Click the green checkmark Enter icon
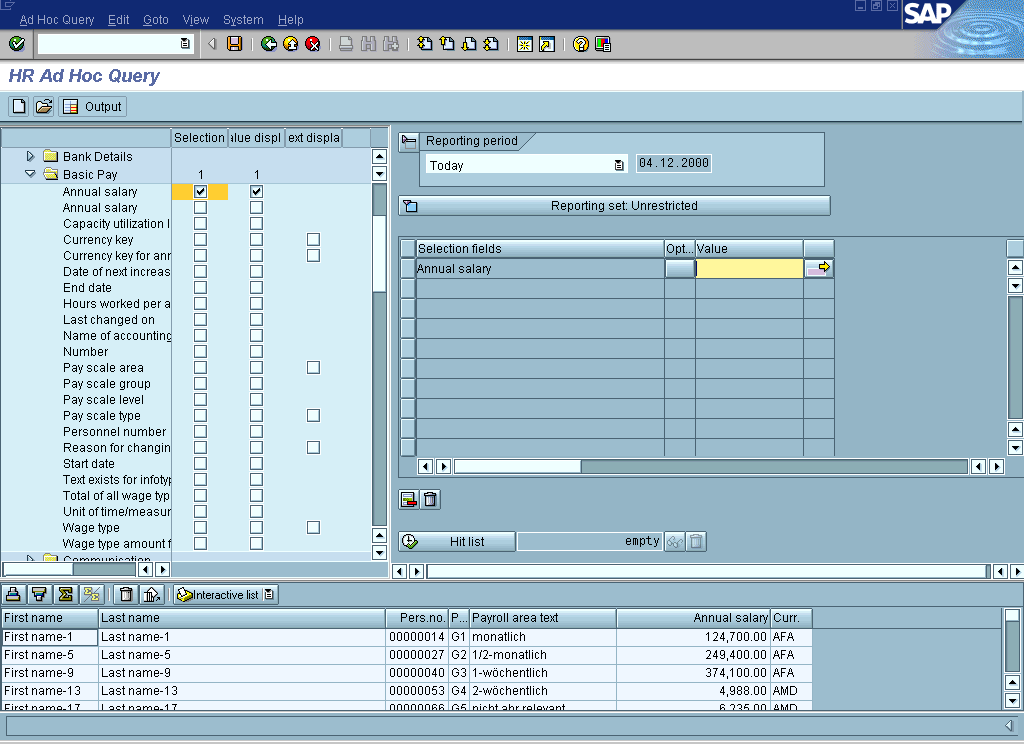Screen dimensions: 1024x744 point(17,44)
